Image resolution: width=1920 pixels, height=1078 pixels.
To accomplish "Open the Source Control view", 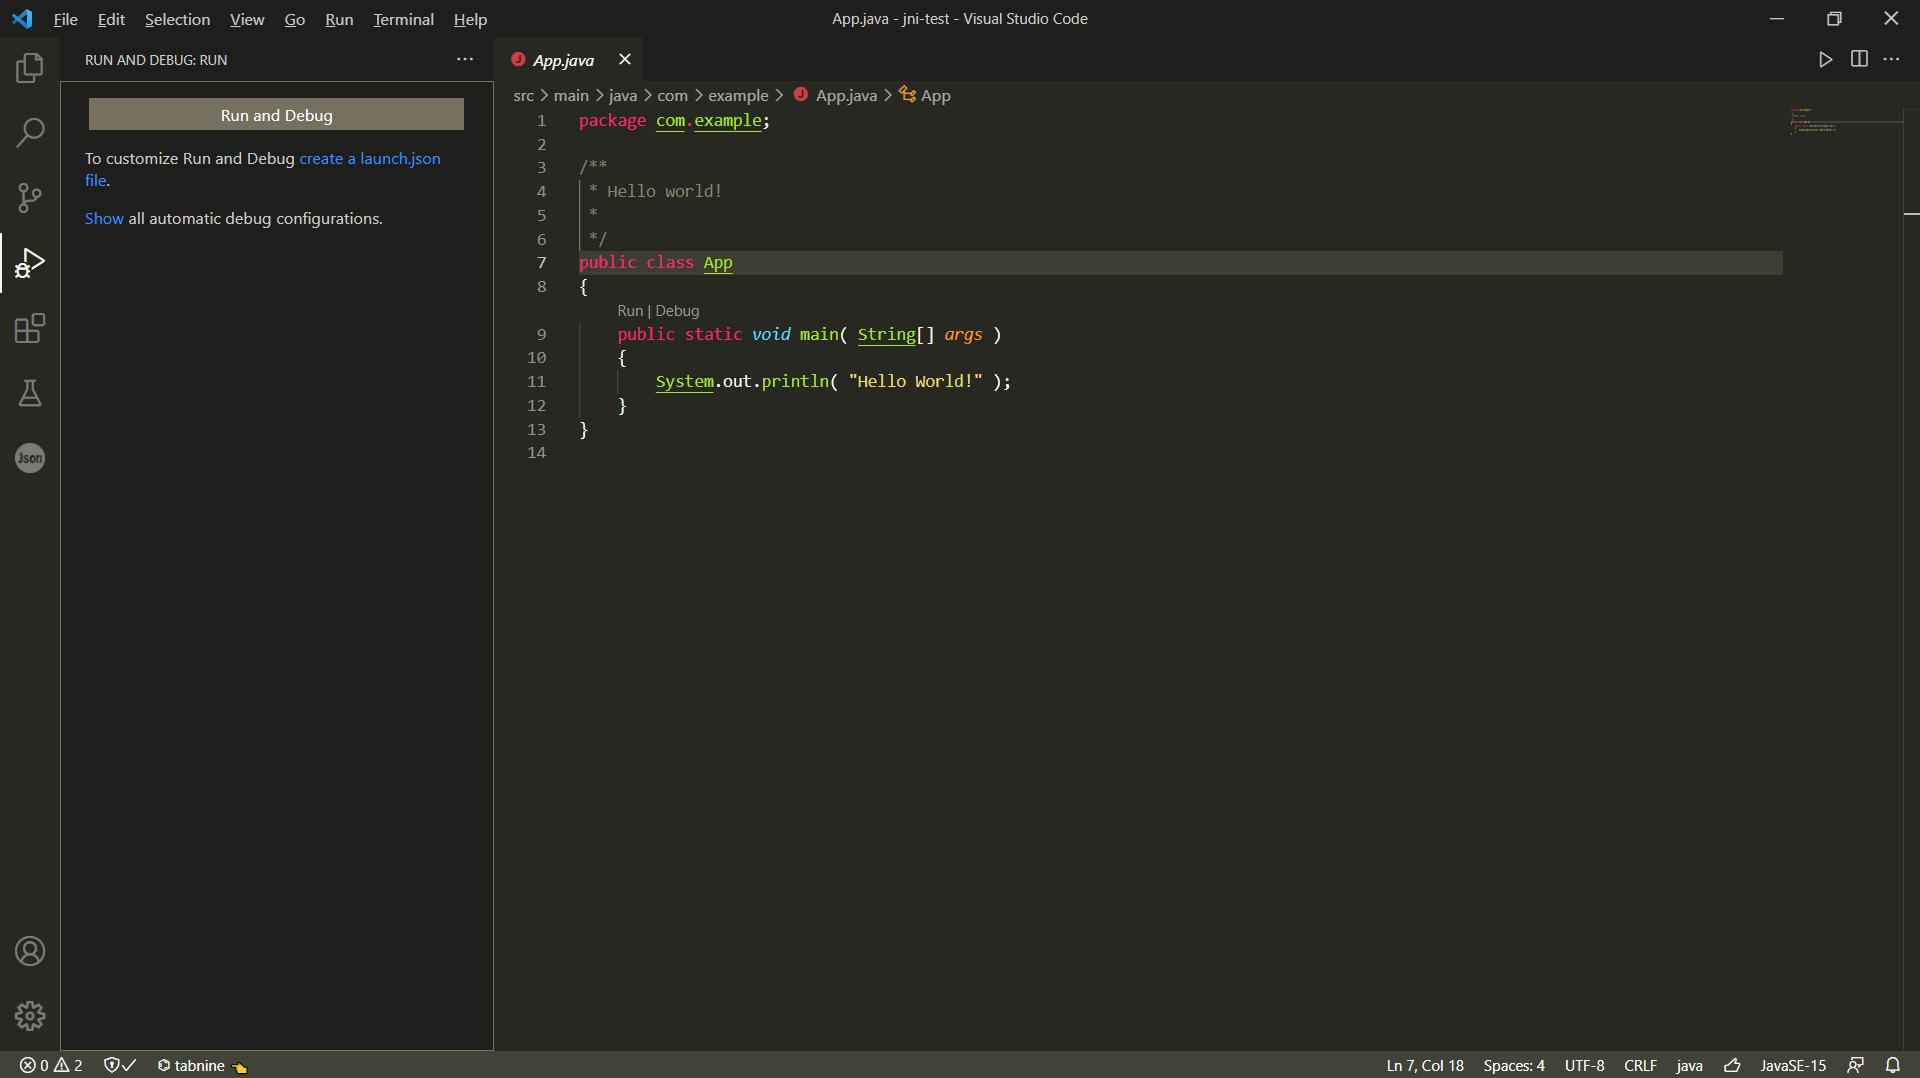I will (30, 197).
